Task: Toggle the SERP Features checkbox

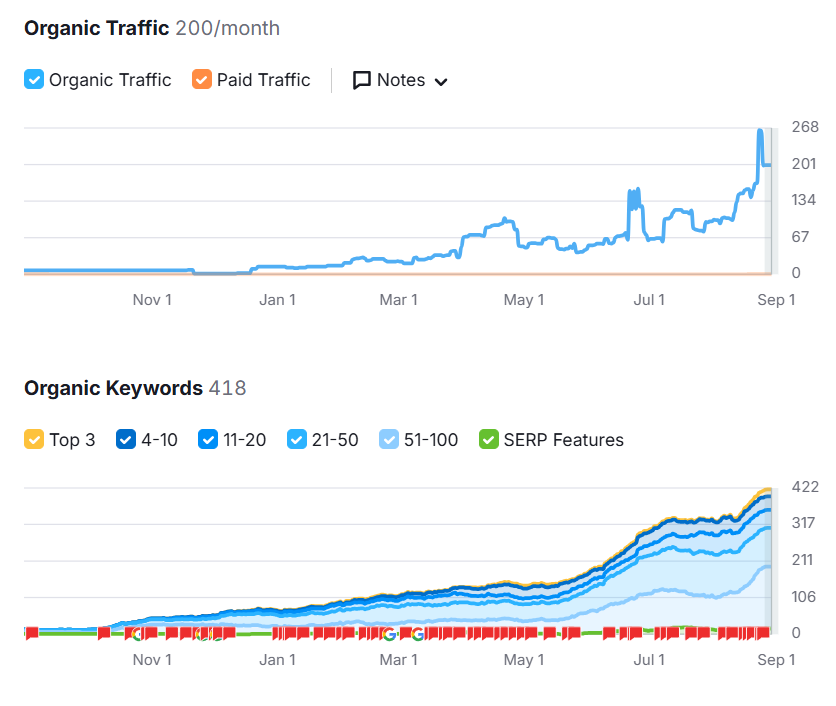Action: (489, 440)
